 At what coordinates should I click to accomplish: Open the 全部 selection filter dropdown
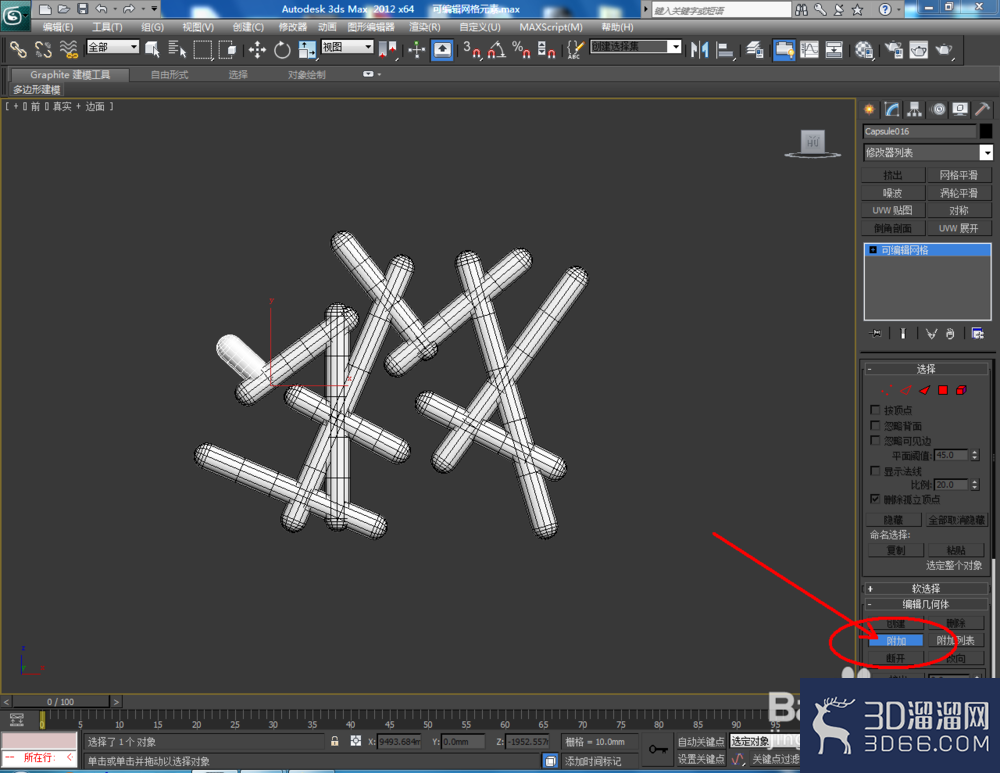[x=112, y=47]
